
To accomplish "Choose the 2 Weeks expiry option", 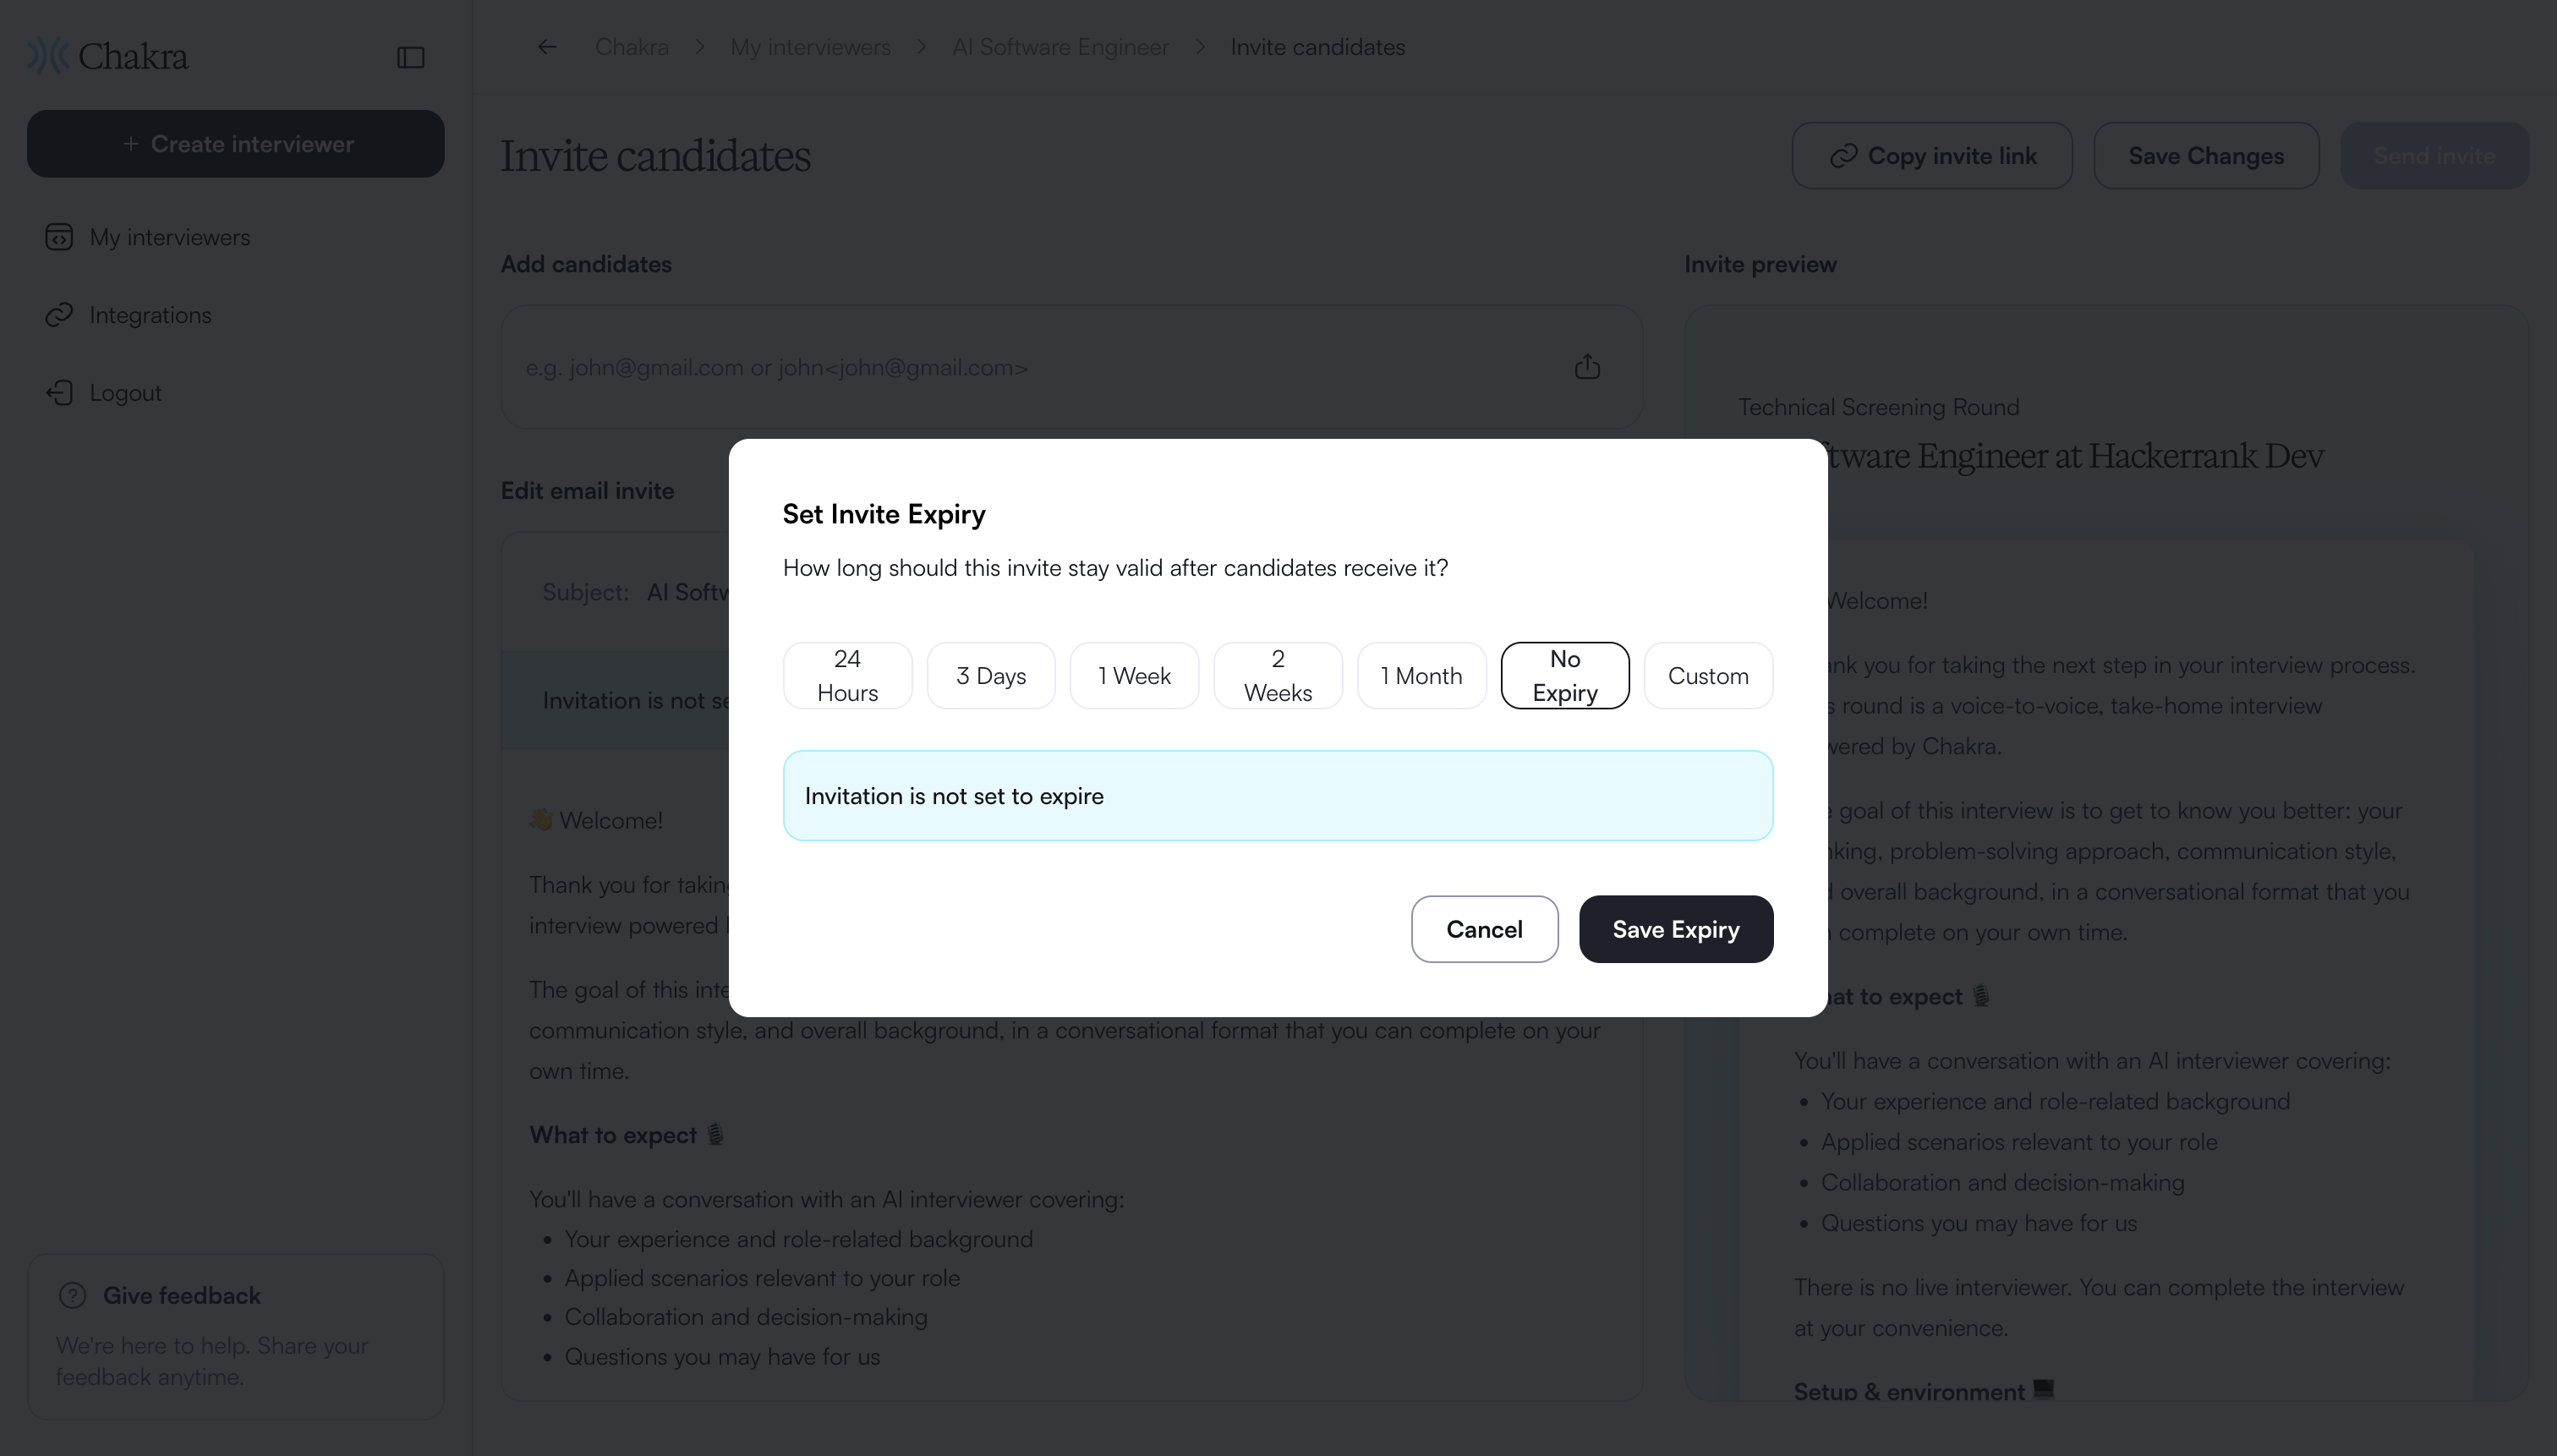I will (x=1278, y=676).
